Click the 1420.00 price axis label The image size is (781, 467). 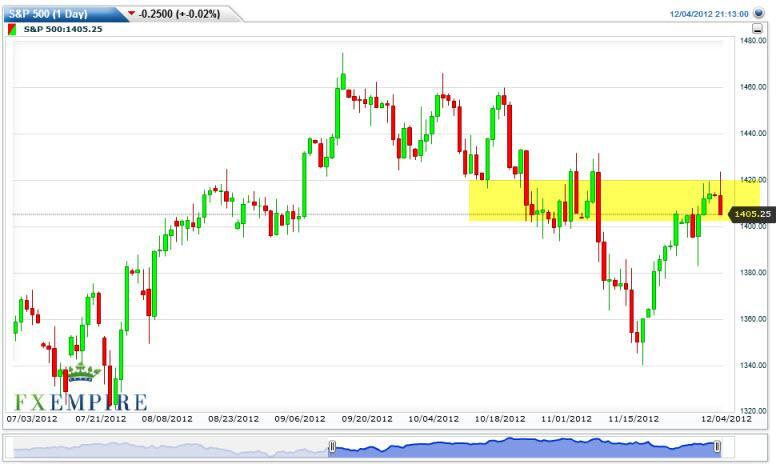753,180
